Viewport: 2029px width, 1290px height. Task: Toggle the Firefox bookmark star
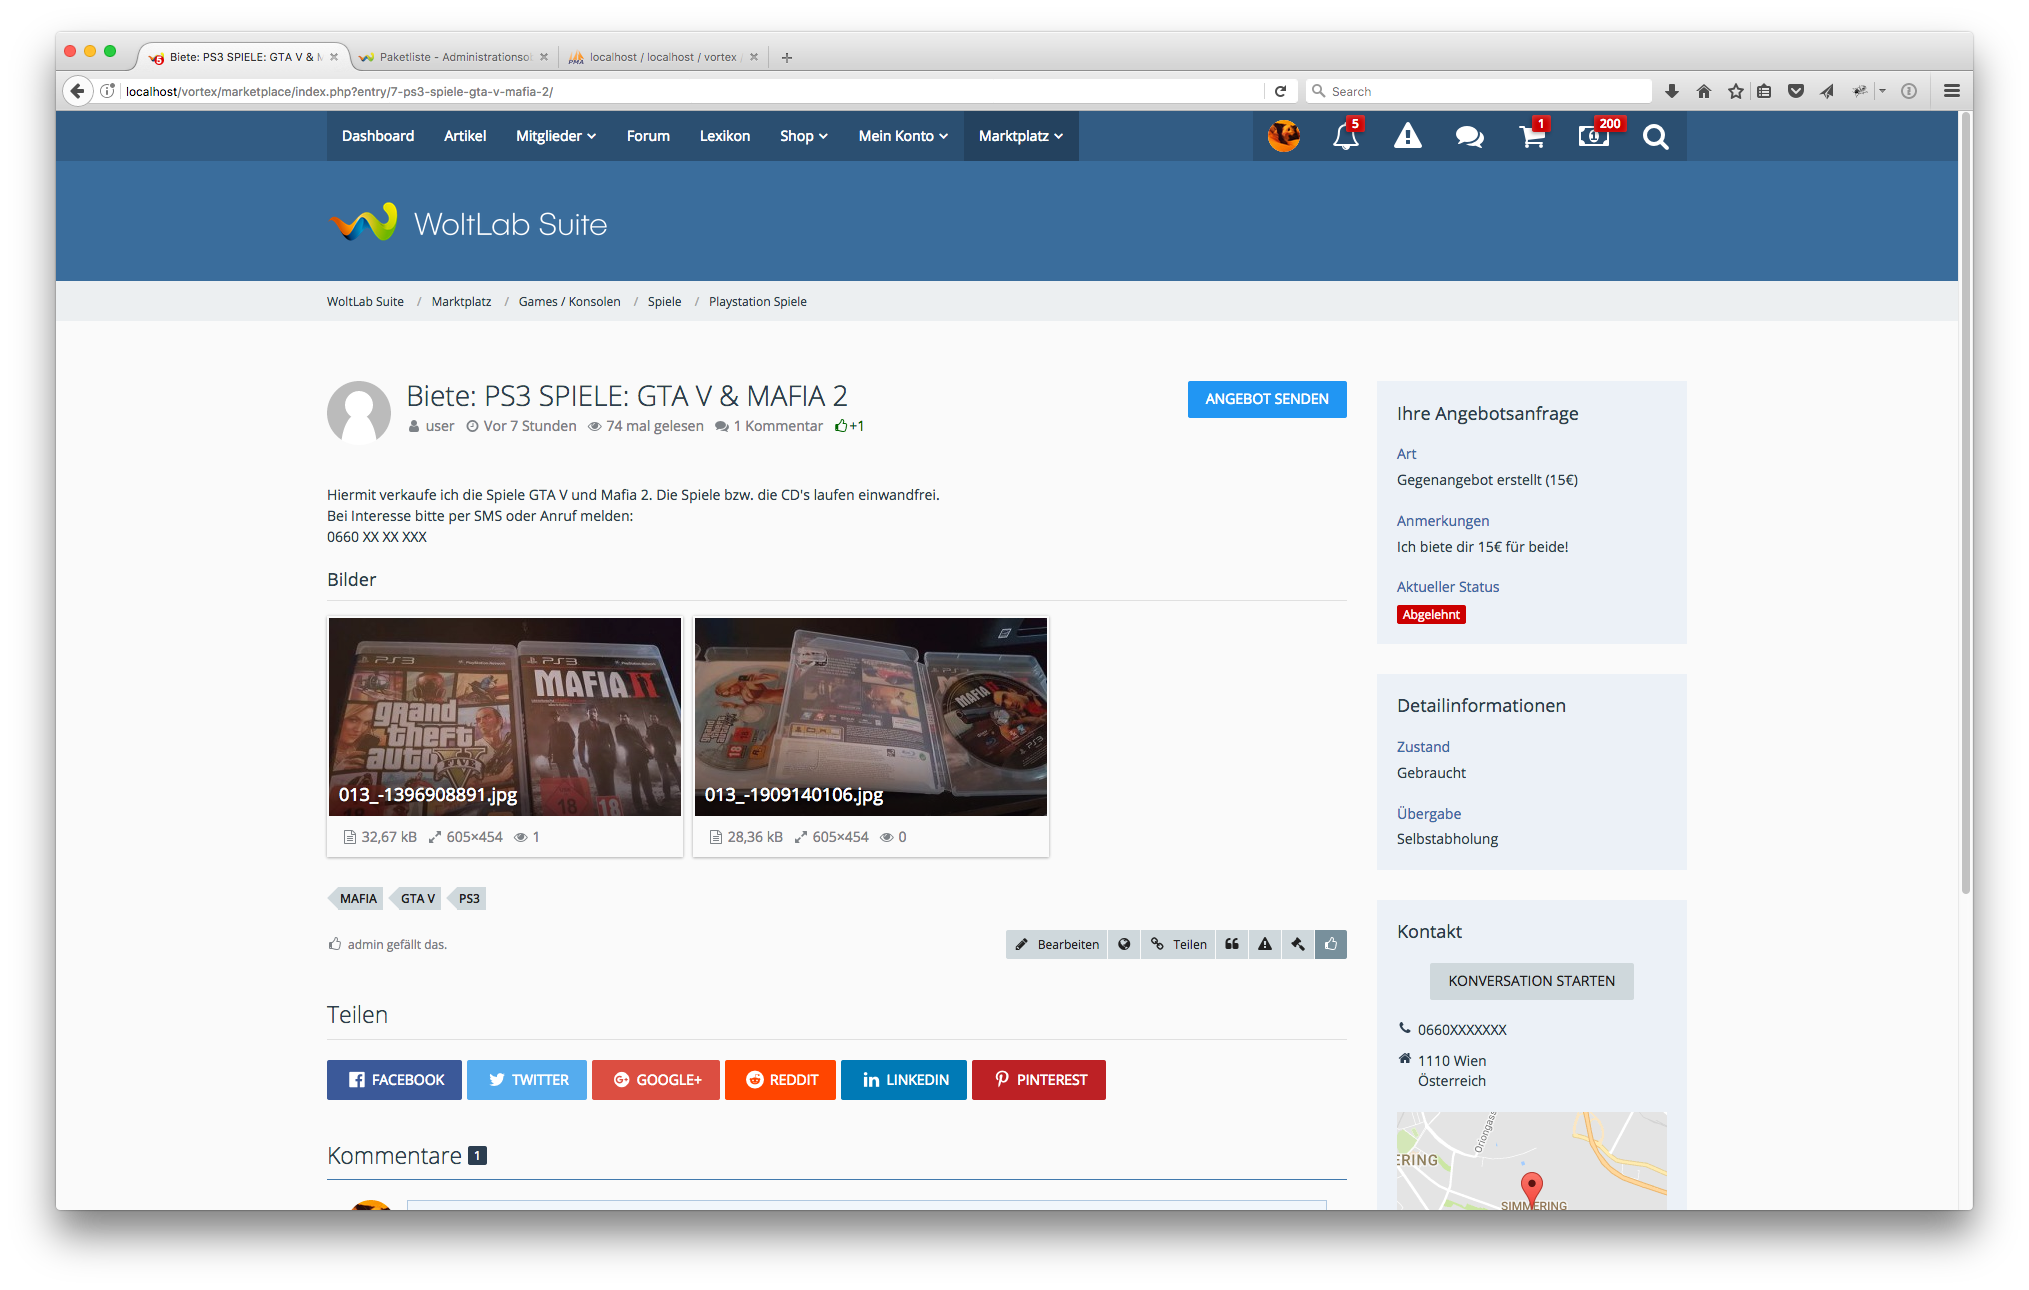[1736, 91]
